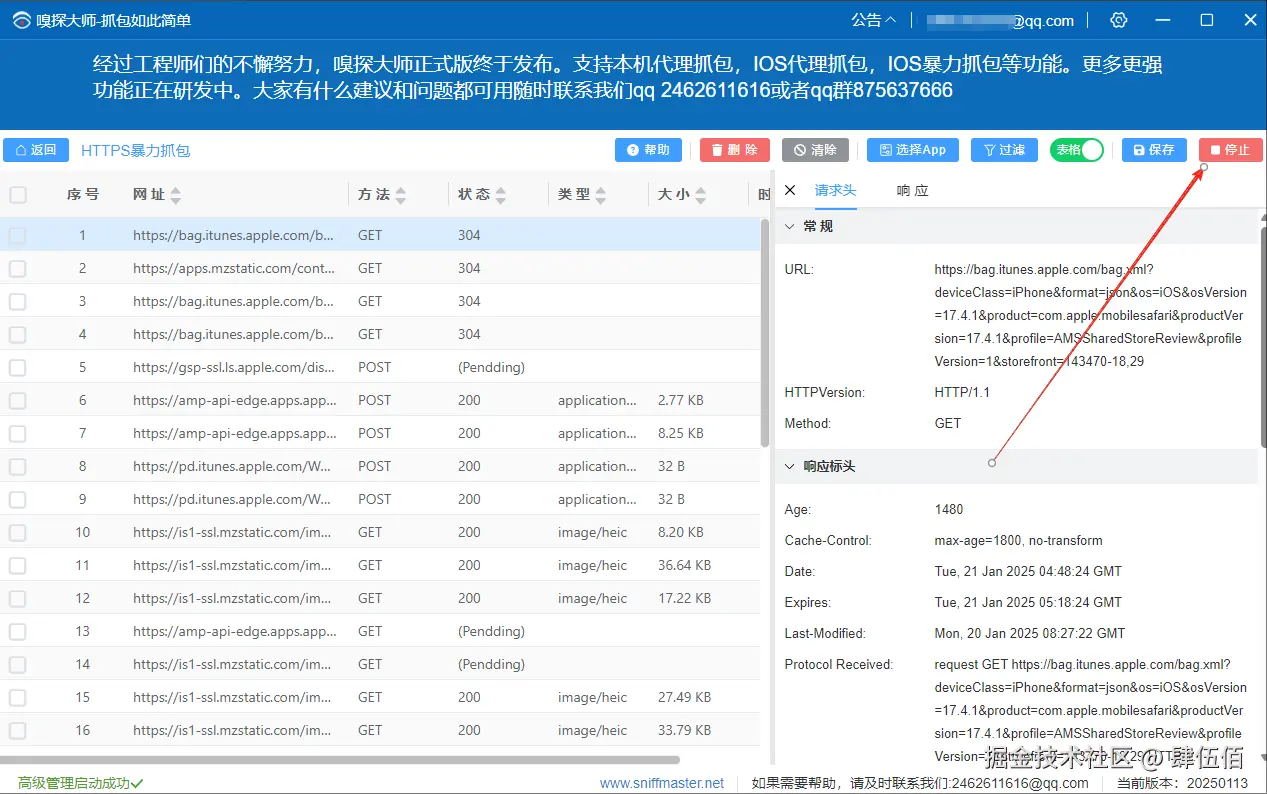
Task: Click the 高级管理启动成功 status message
Action: click(80, 783)
